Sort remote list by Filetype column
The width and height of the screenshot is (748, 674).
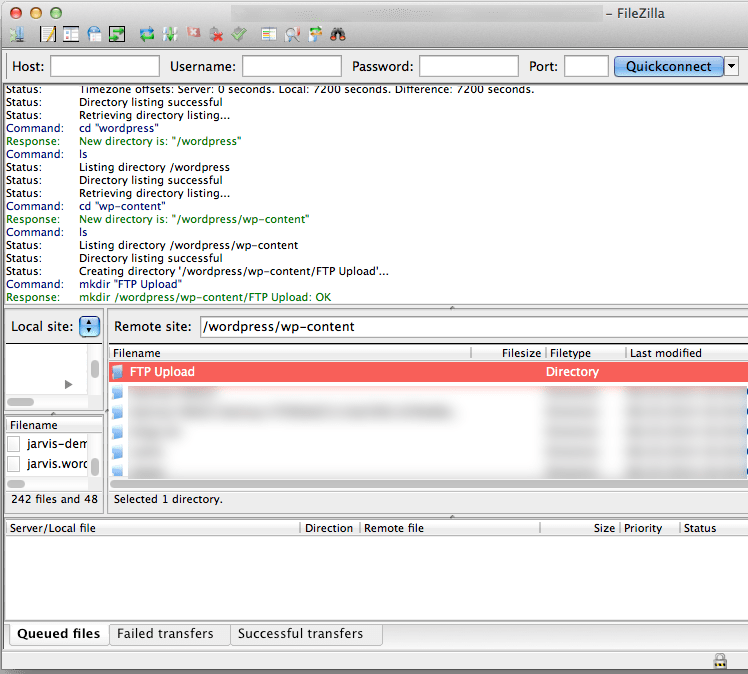586,353
